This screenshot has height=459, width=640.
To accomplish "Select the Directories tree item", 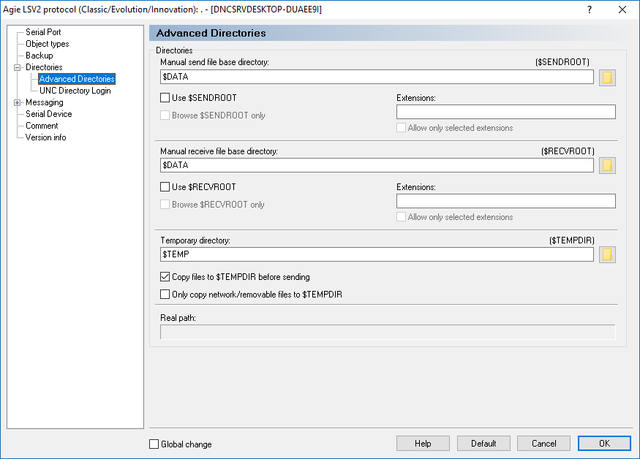I will (44, 67).
